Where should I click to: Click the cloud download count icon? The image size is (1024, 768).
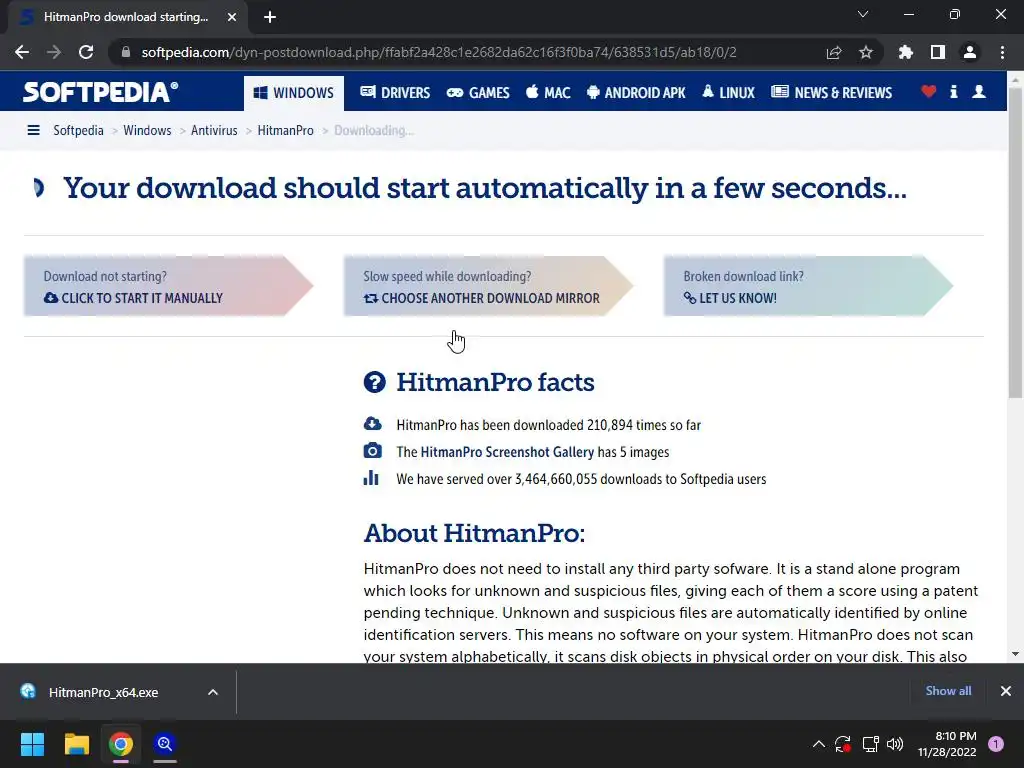pyautogui.click(x=372, y=424)
